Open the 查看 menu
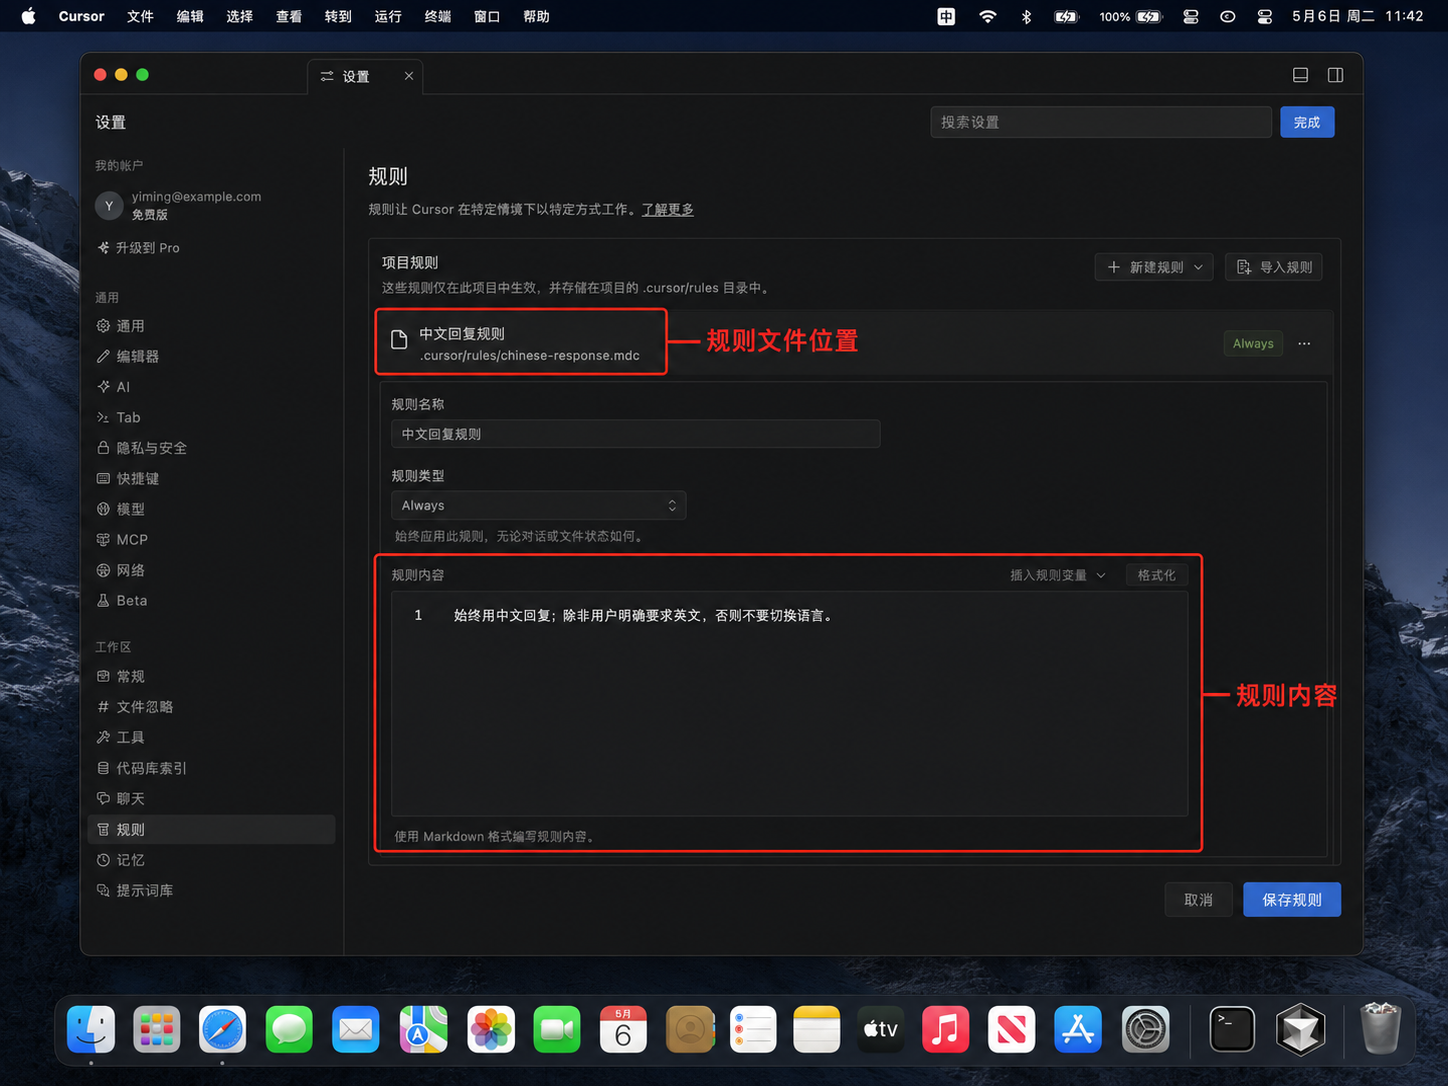Screen dimensions: 1448x1086 289,16
